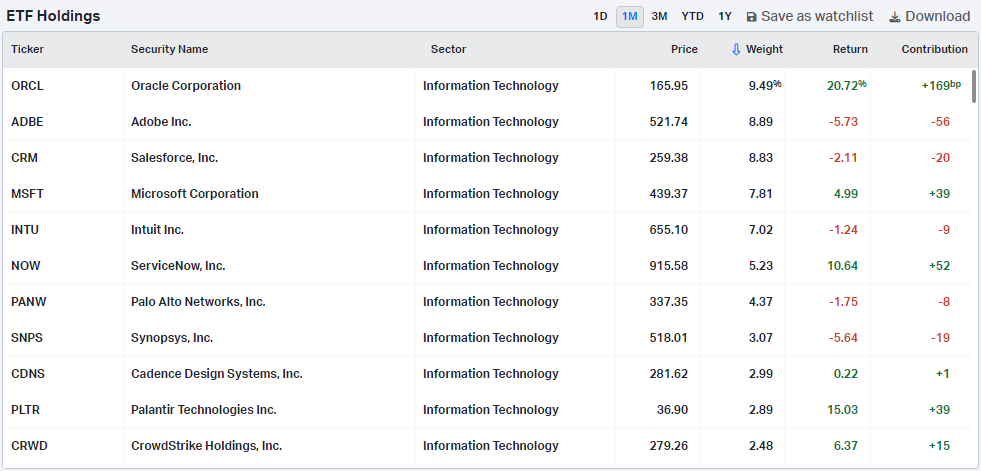The width and height of the screenshot is (981, 471).
Task: Click the CRM ticker
Action: (x=24, y=158)
